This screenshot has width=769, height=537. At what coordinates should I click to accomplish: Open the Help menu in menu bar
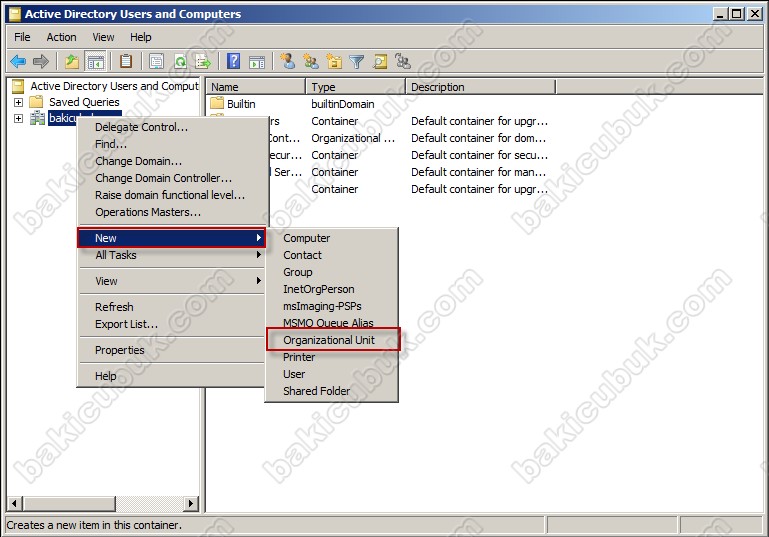pyautogui.click(x=141, y=37)
